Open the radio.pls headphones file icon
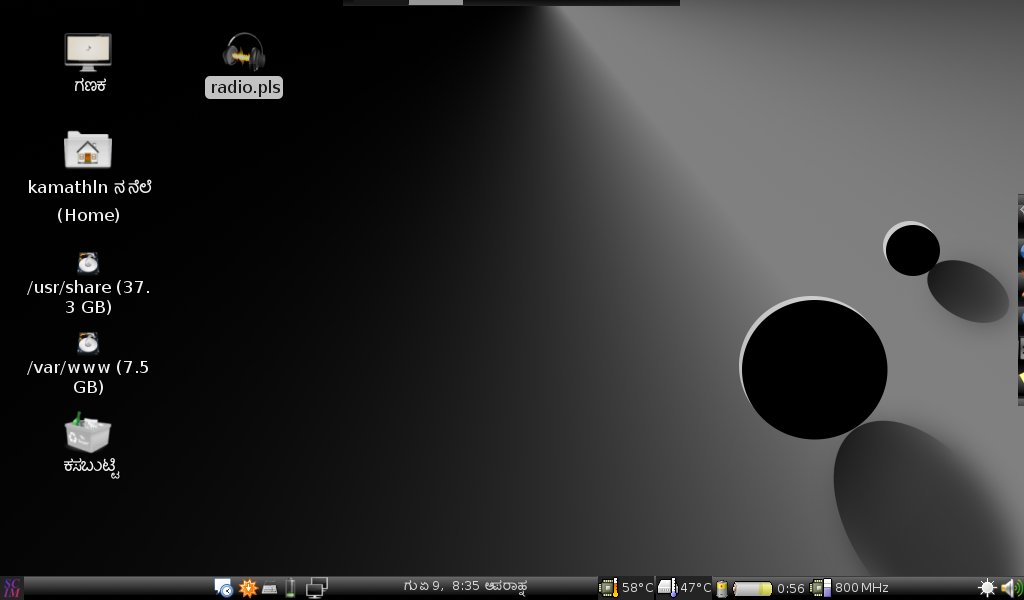Image resolution: width=1024 pixels, height=600 pixels. coord(244,52)
